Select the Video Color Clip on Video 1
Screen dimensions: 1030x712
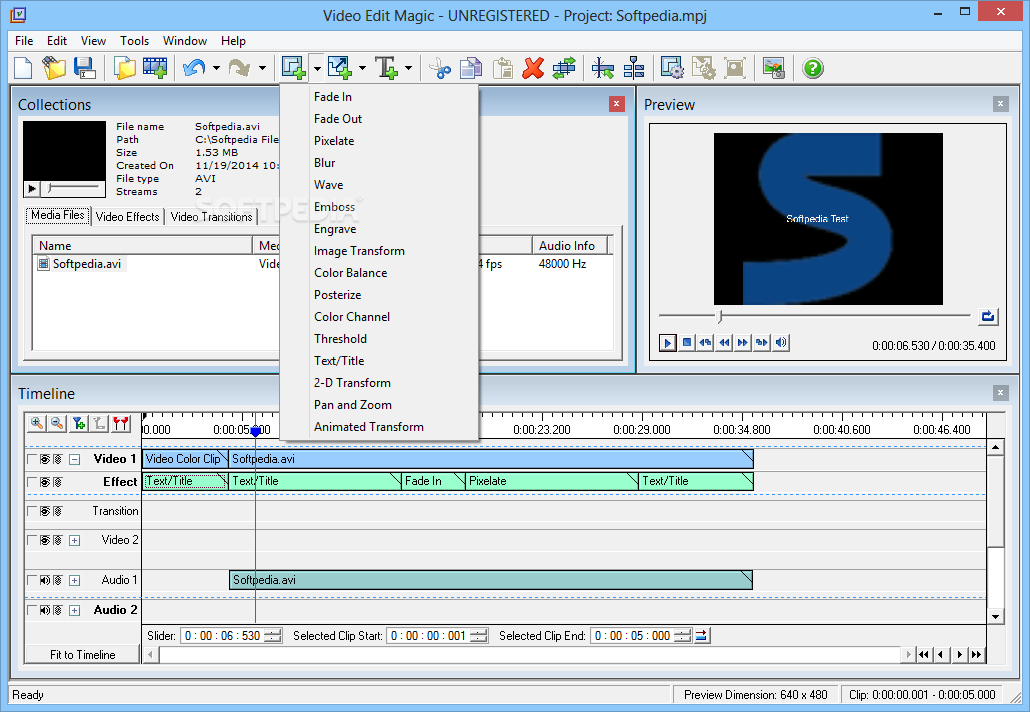tap(185, 459)
